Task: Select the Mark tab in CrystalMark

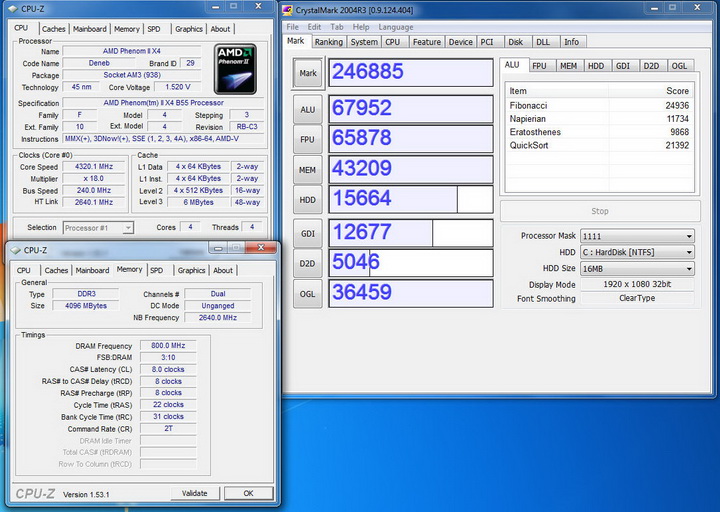Action: 296,41
